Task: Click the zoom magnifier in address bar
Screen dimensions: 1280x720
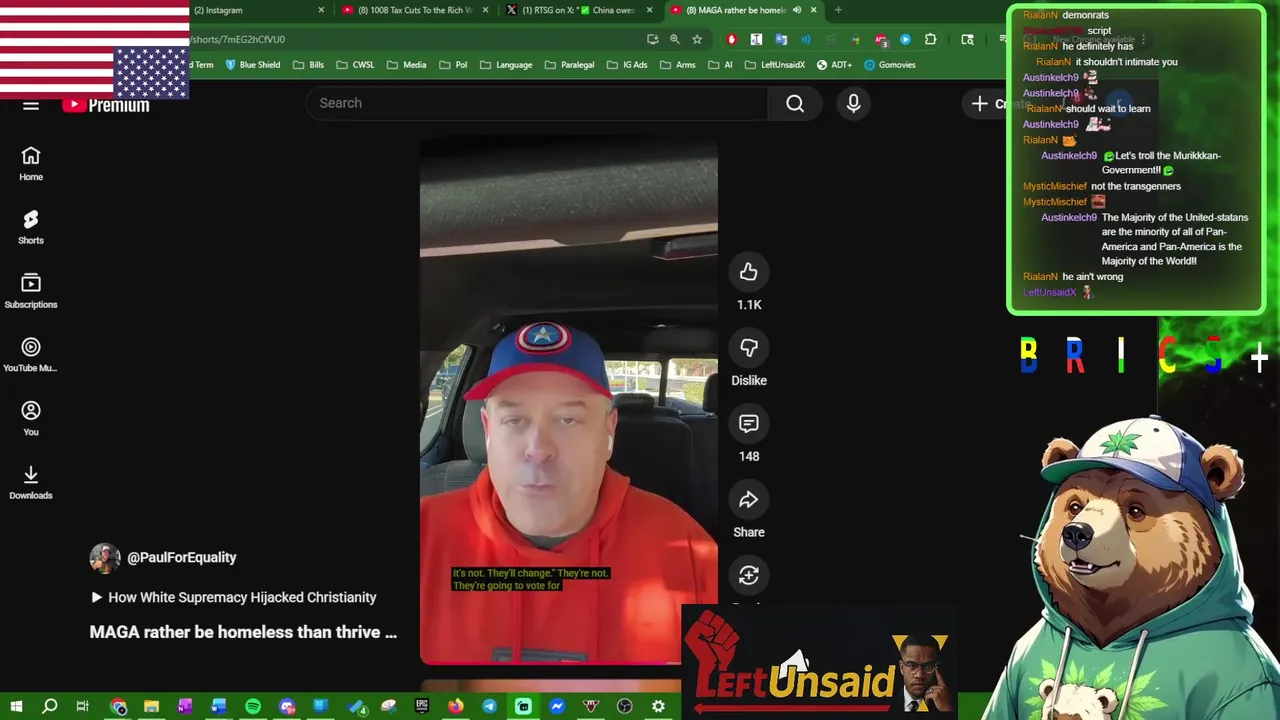Action: coord(674,39)
